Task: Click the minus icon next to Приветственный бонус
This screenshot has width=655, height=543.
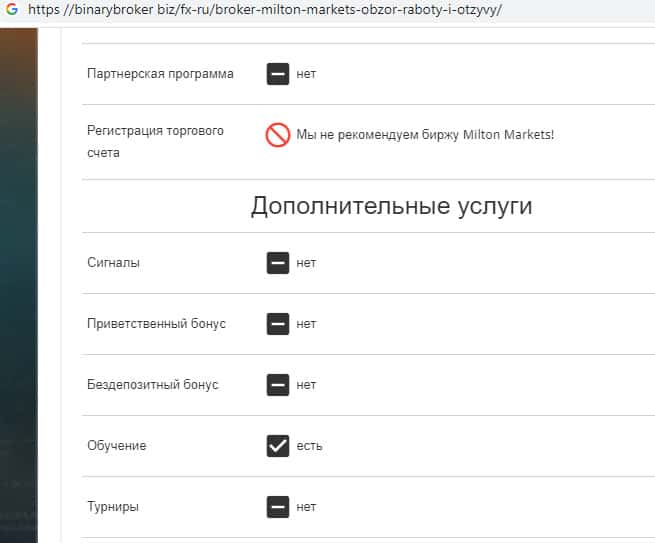Action: 278,324
